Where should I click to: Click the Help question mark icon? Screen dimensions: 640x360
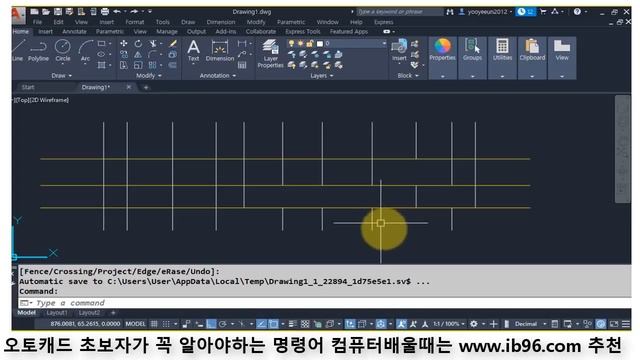[x=577, y=12]
